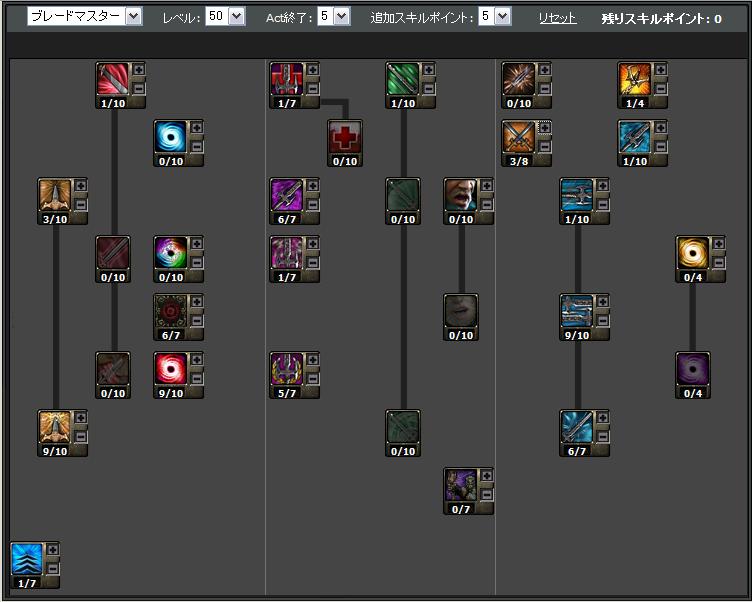Viewport: 752px width, 602px height.
Task: Add a point to the red slash skill
Action: [139, 70]
